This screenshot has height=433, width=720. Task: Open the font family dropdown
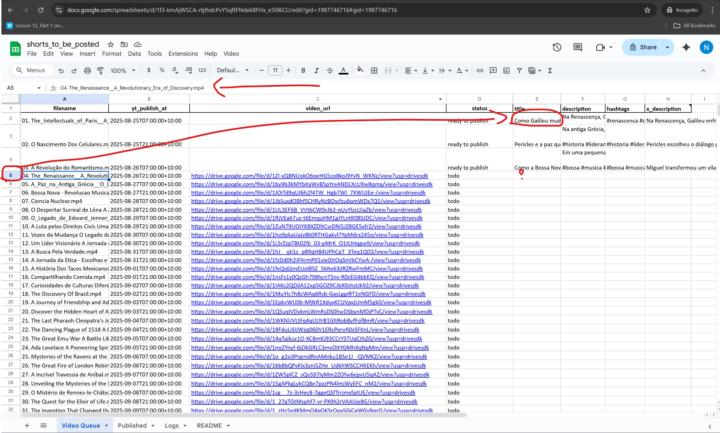coord(232,71)
